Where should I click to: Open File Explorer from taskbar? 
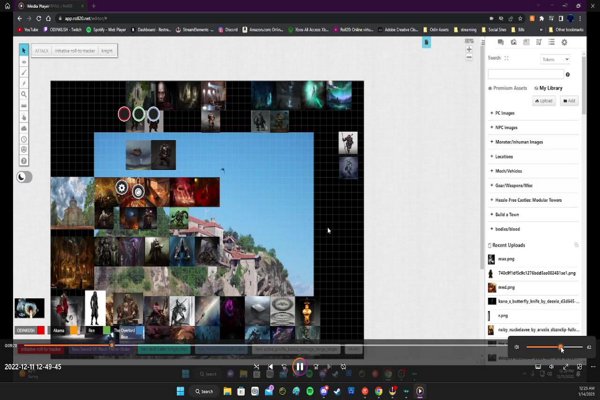point(227,391)
